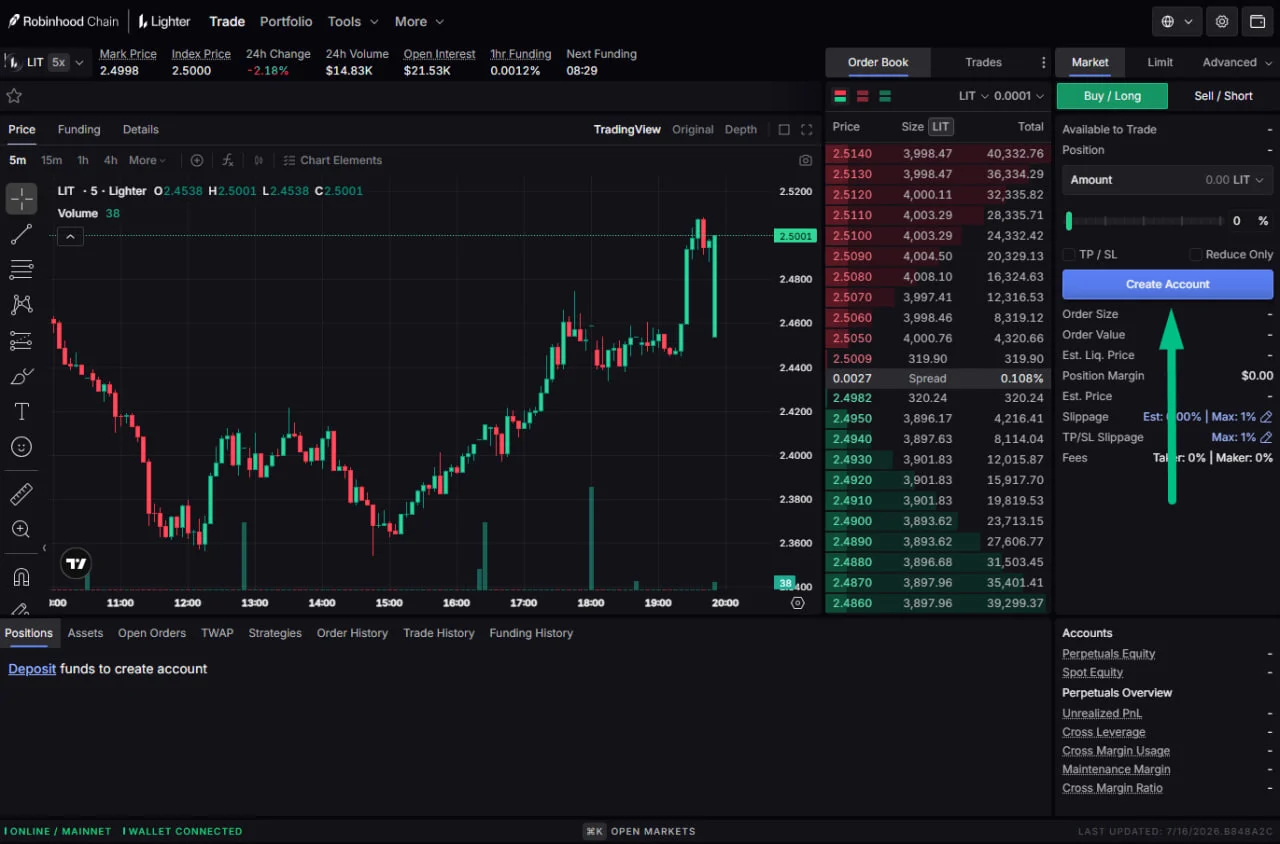
Task: Expand chart to fullscreen
Action: click(807, 130)
